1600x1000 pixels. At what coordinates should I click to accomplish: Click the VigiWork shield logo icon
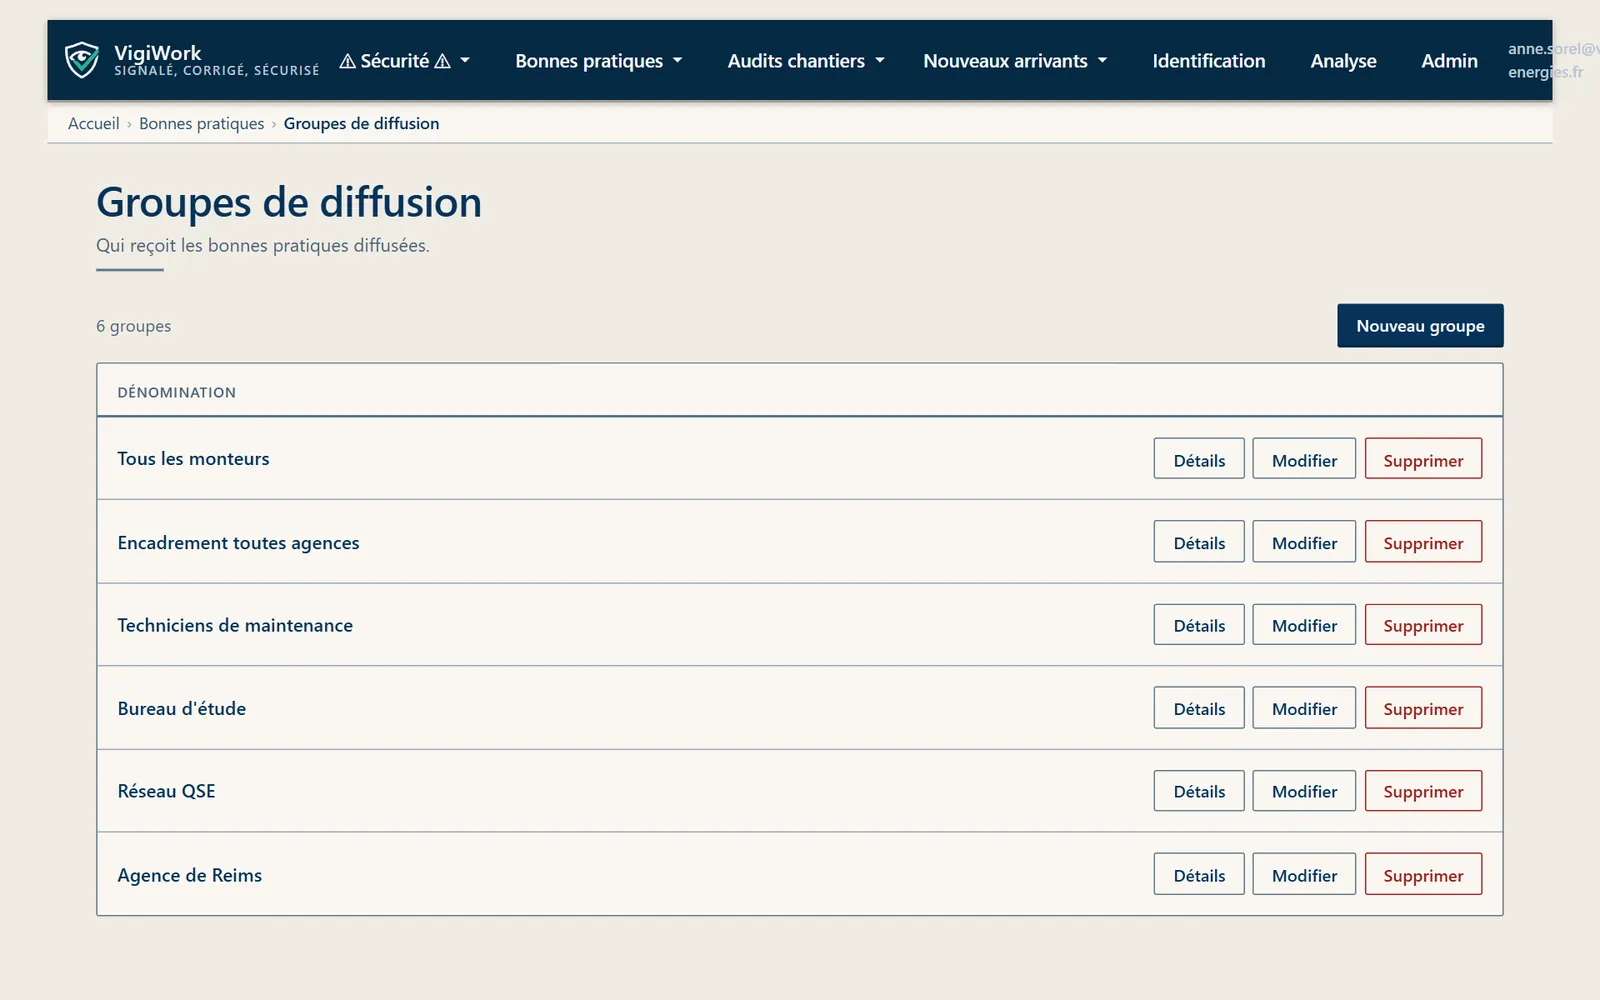82,60
